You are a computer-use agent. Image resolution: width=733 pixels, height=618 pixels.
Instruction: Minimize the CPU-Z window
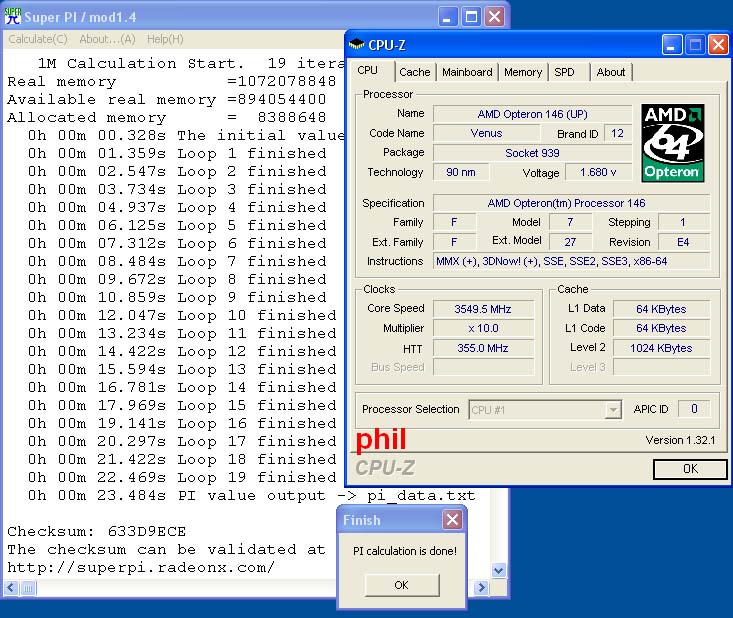[x=671, y=45]
